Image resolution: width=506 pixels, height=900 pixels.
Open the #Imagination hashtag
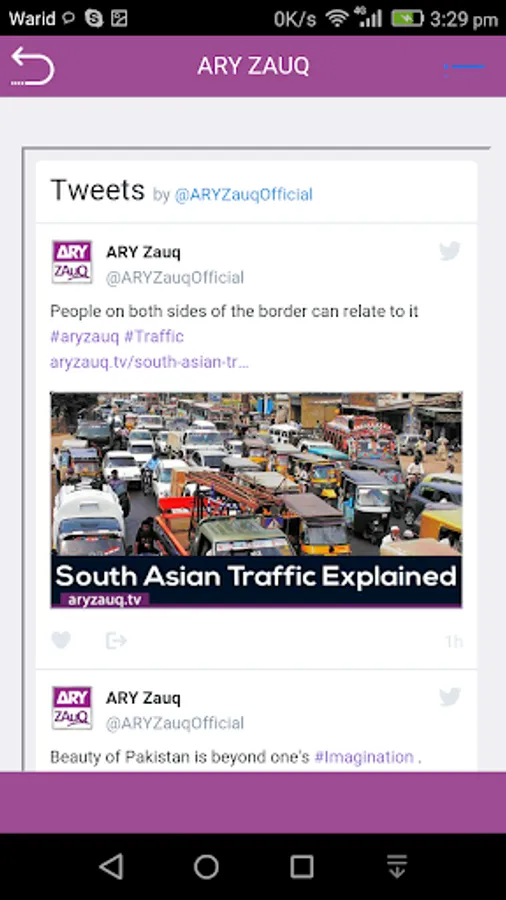[364, 757]
